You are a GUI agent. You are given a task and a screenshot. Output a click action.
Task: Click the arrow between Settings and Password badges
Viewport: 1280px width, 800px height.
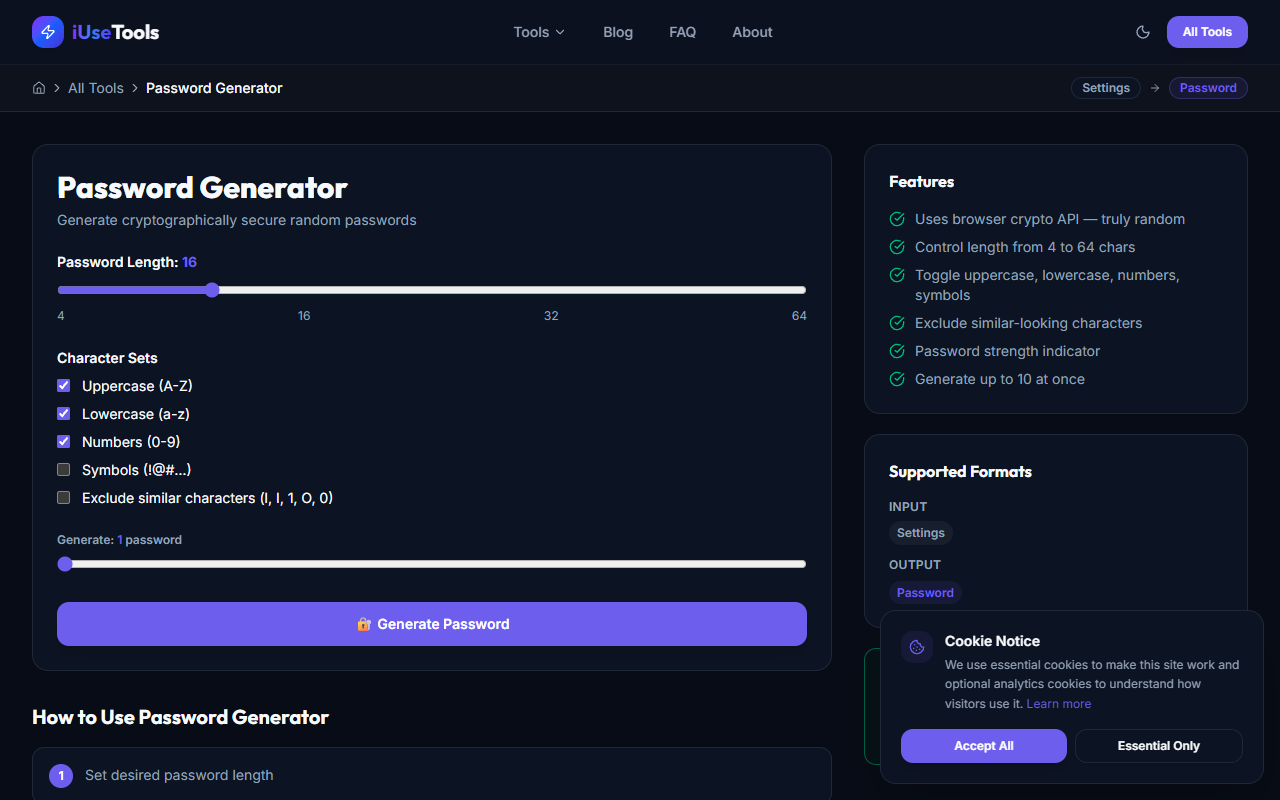1155,88
